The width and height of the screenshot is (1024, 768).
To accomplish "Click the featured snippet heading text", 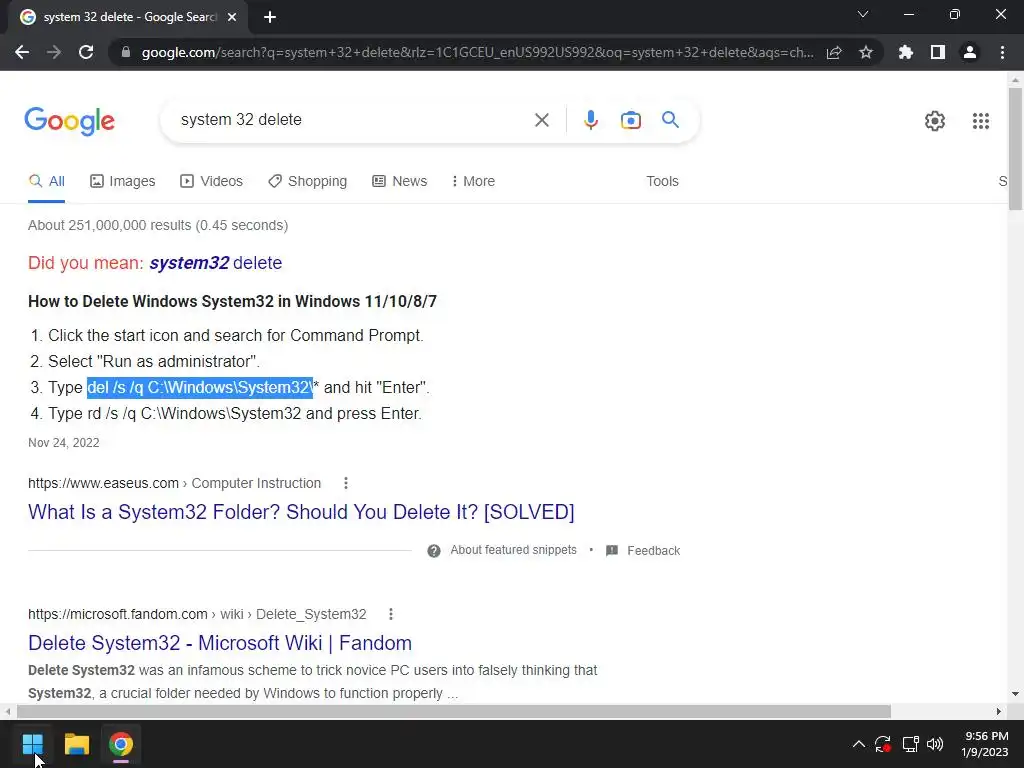I will 232,302.
